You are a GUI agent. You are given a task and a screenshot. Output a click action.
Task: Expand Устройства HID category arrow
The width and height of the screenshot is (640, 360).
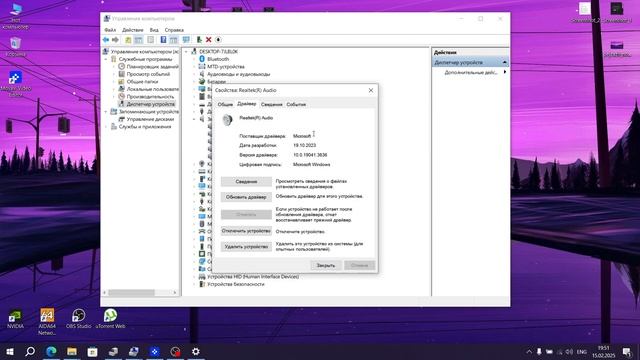(194, 277)
